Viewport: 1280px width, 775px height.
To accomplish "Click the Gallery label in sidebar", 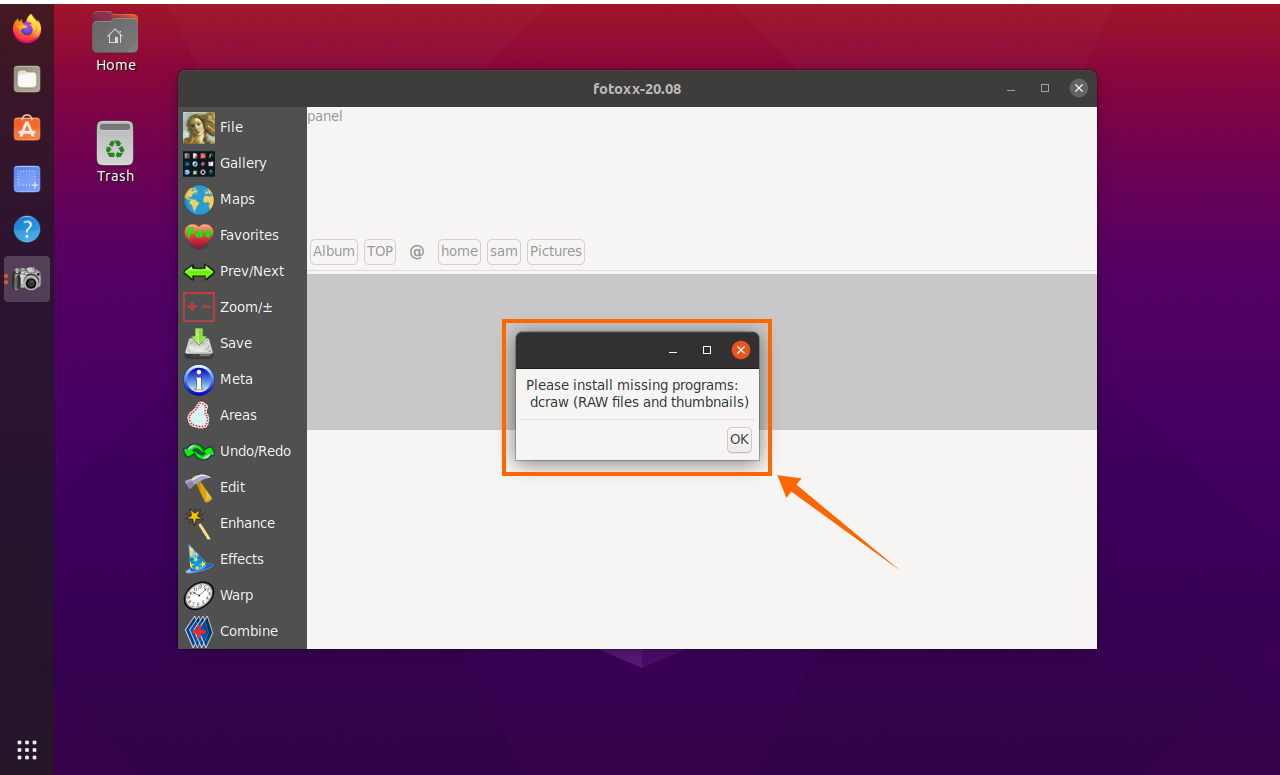I will 243,163.
